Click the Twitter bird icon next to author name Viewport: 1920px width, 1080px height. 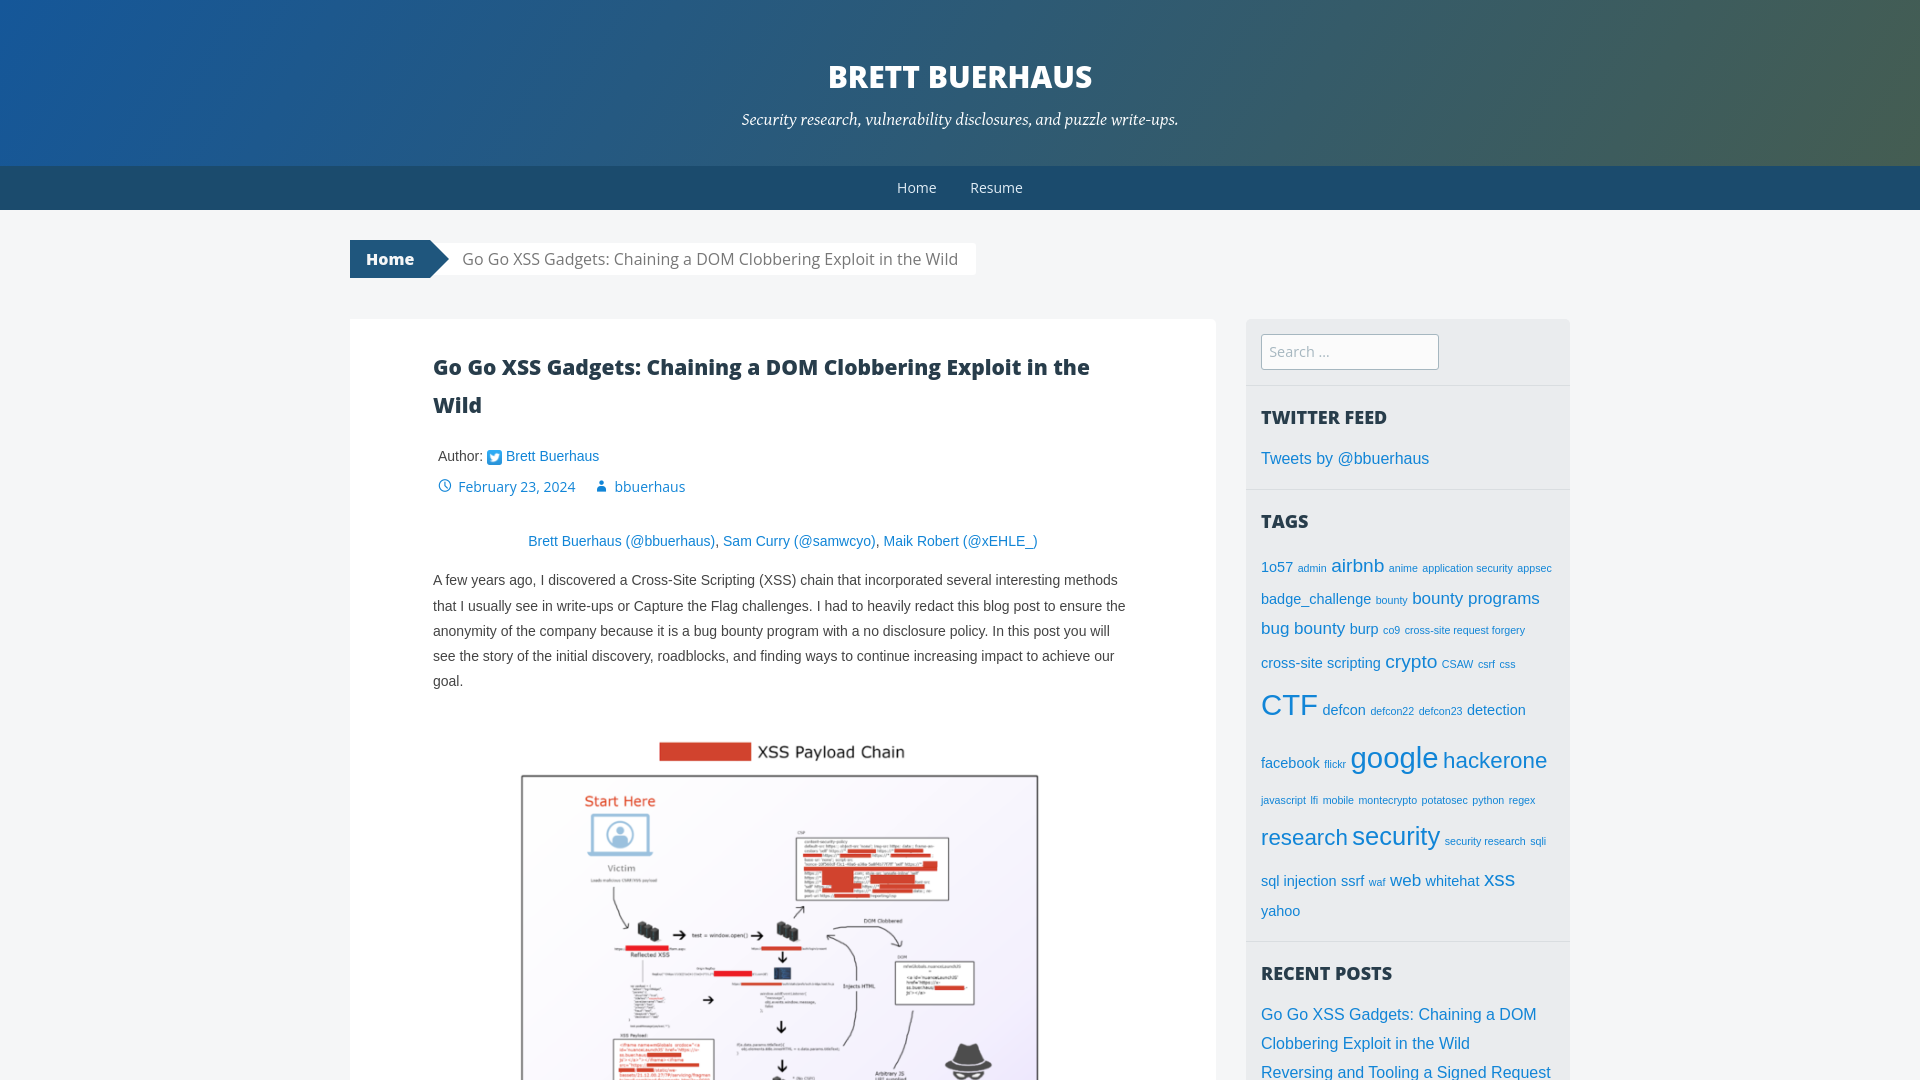click(495, 456)
